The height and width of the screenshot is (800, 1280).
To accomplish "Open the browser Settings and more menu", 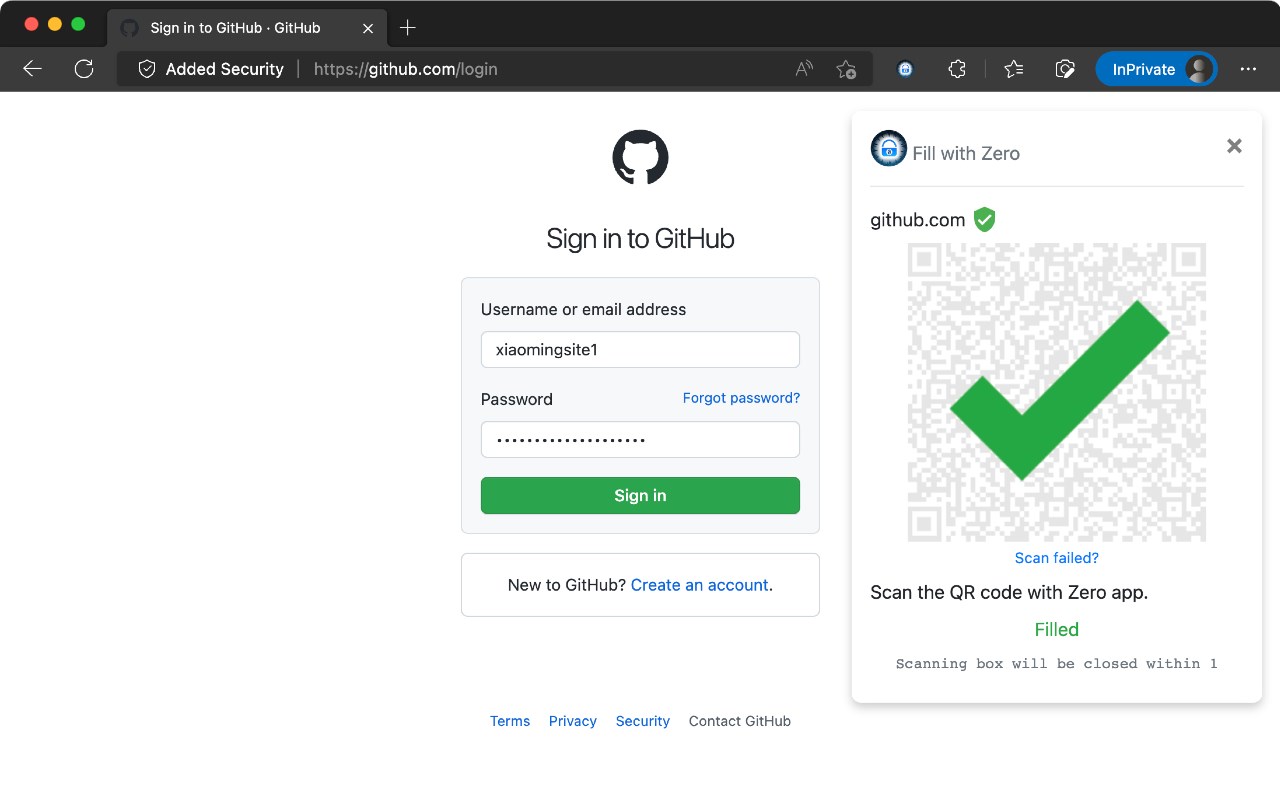I will 1248,69.
